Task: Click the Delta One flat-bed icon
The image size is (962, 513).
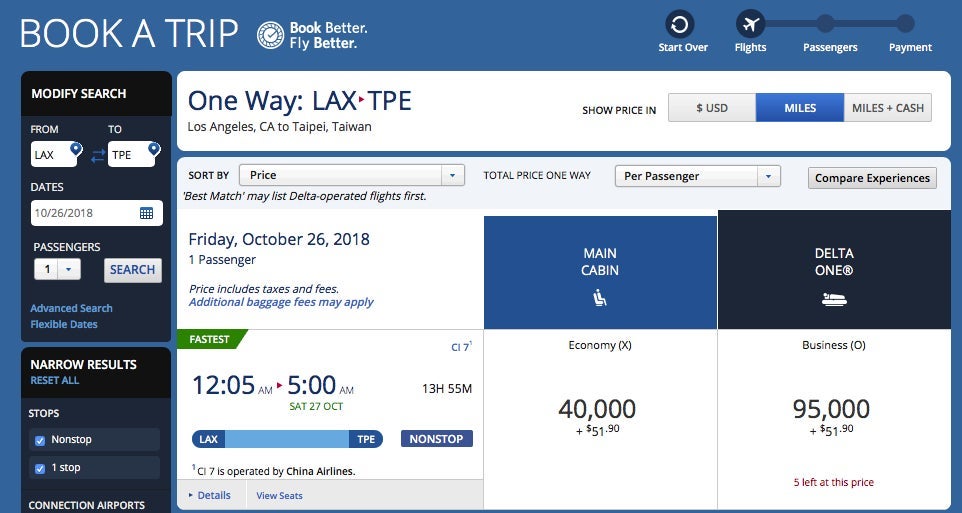Action: point(833,297)
